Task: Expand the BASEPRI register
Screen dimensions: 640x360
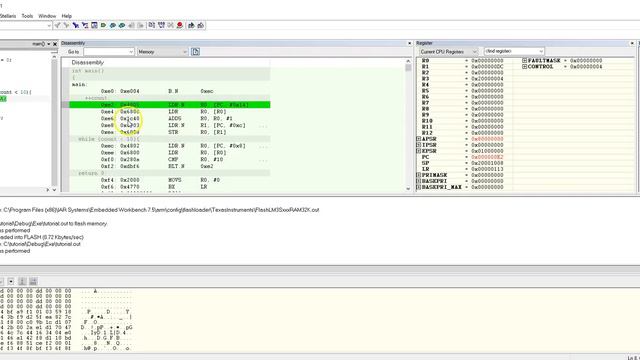Action: [418, 181]
